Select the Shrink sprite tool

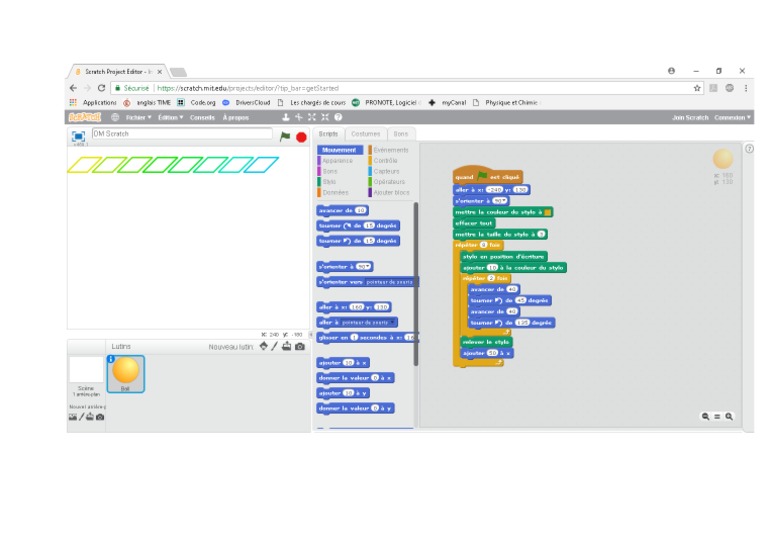point(325,117)
